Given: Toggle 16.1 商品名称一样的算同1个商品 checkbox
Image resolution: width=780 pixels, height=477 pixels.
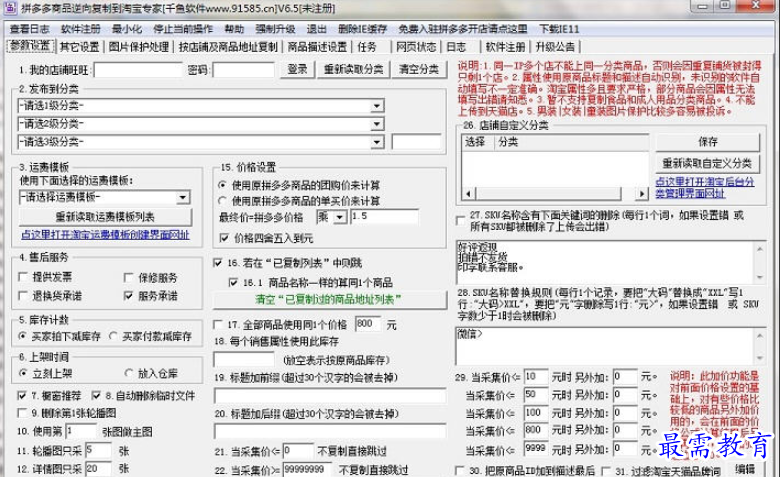Looking at the screenshot, I should [233, 283].
